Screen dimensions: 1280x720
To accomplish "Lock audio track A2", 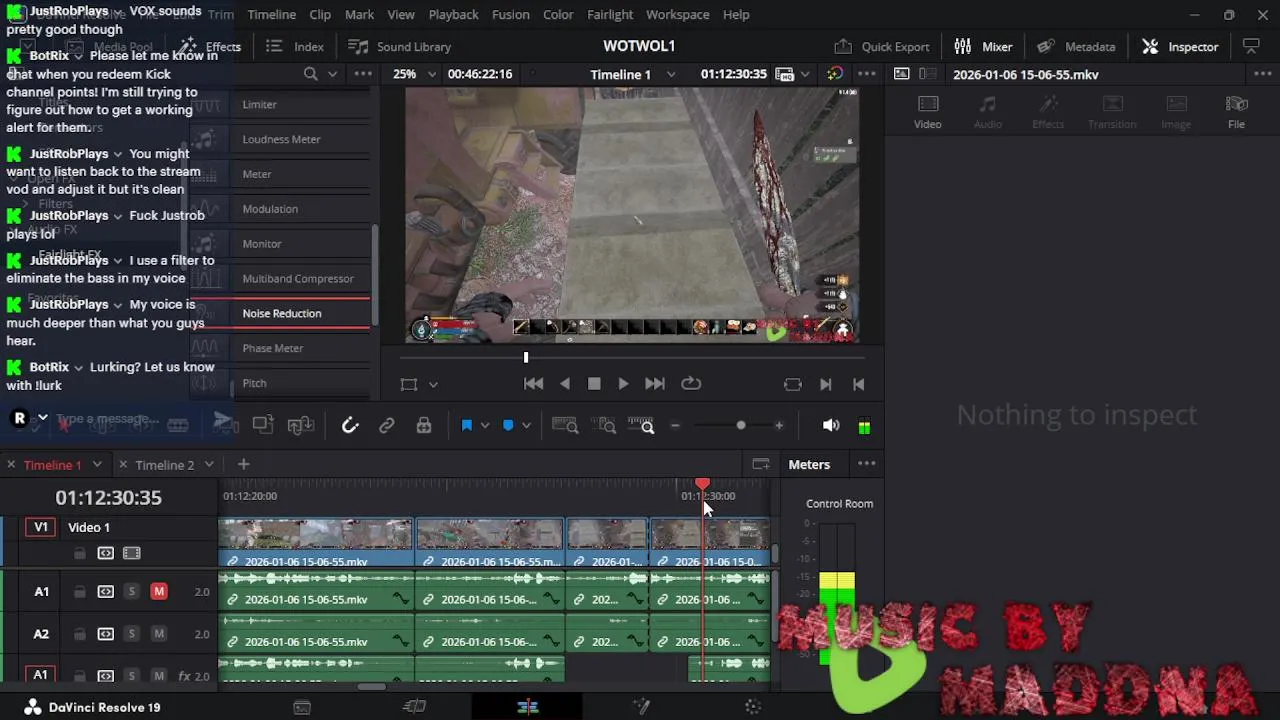I will coord(79,634).
